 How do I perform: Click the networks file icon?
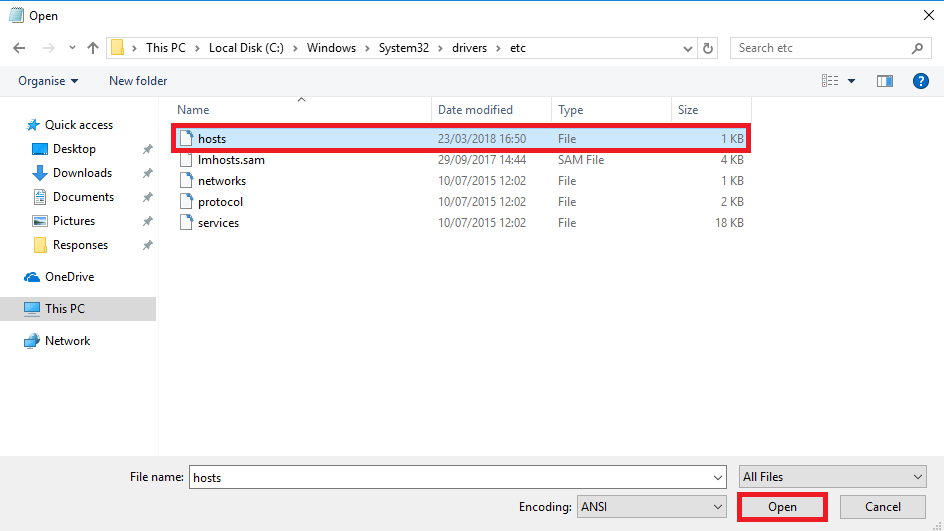[187, 181]
